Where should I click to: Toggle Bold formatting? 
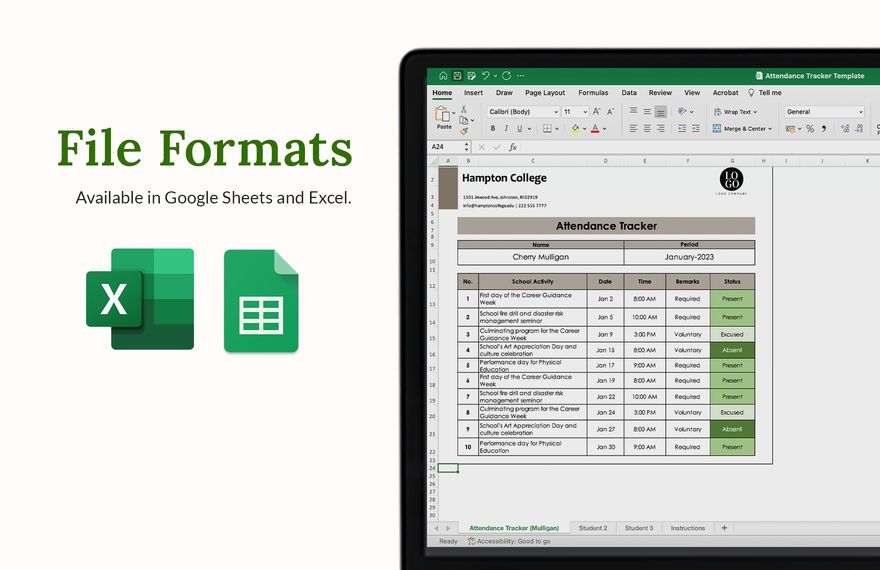[493, 128]
